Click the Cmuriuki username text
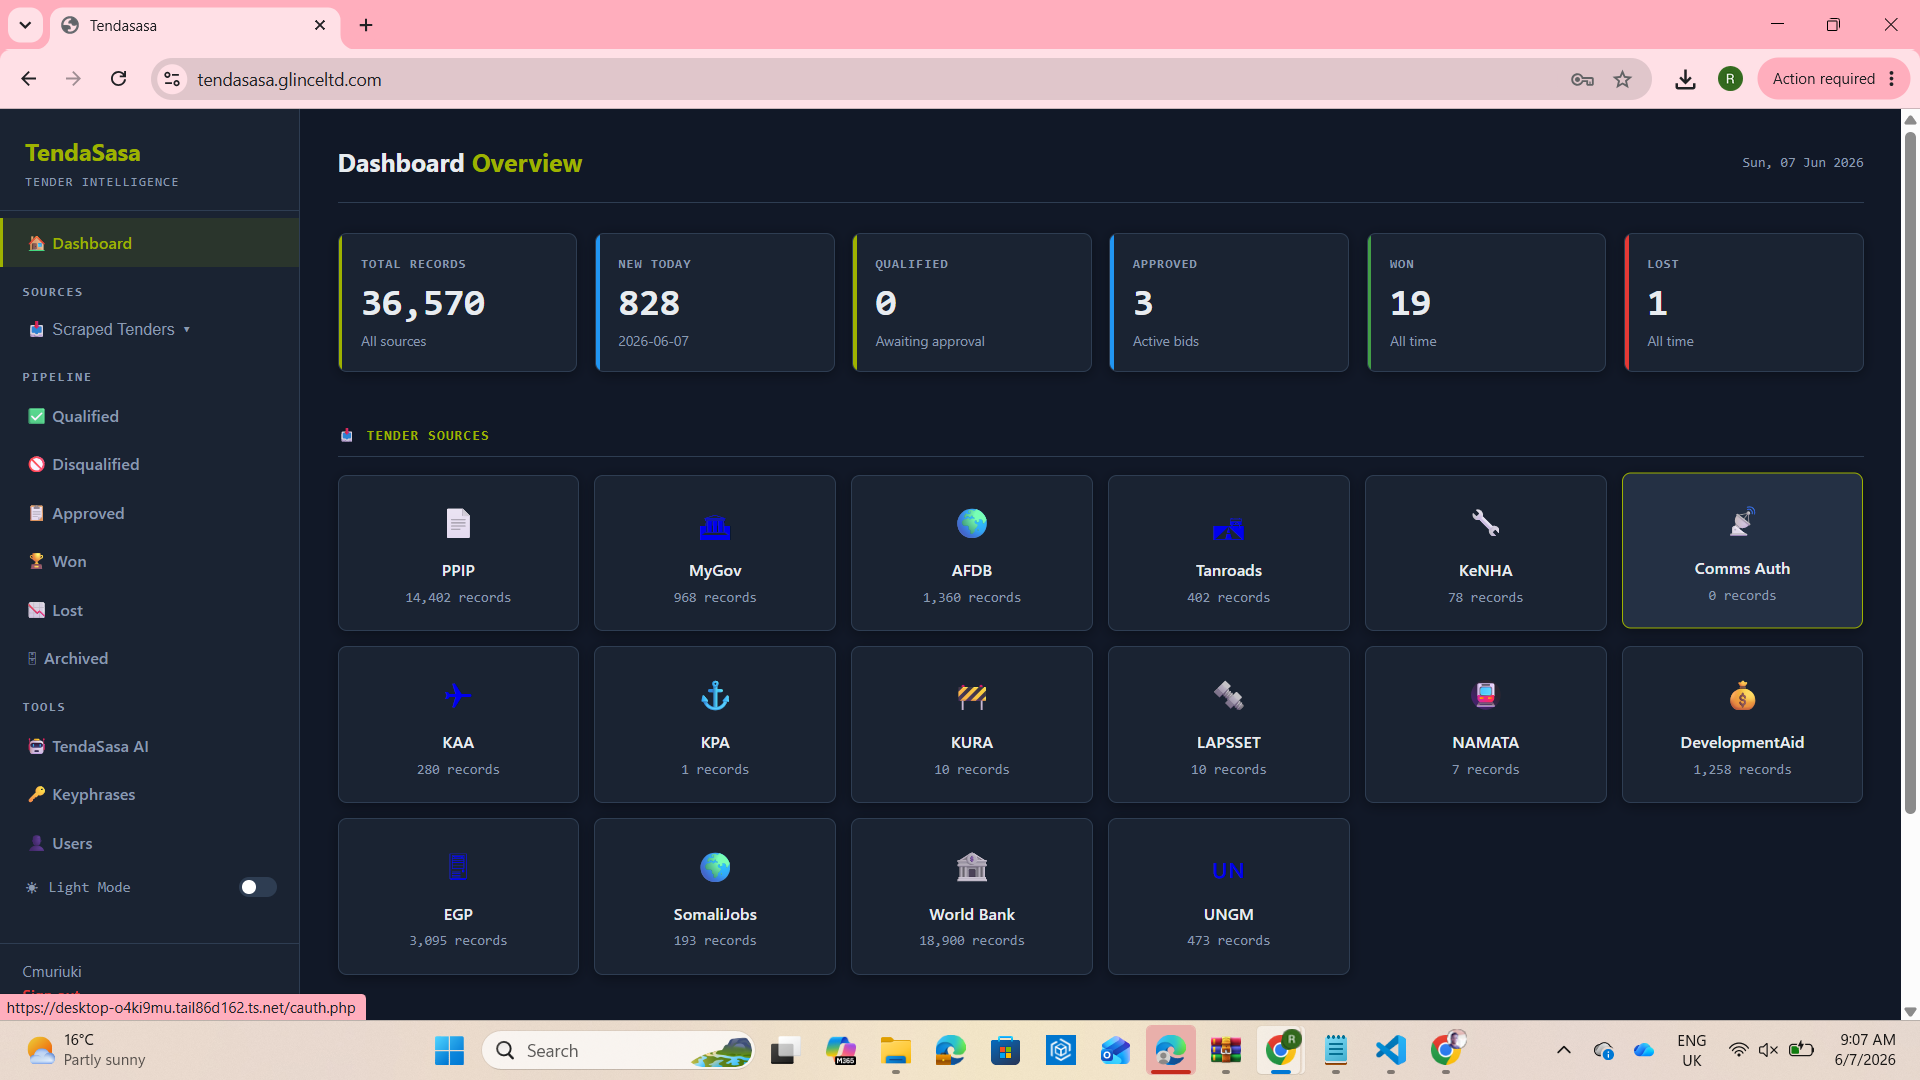The height and width of the screenshot is (1080, 1920). (x=52, y=972)
